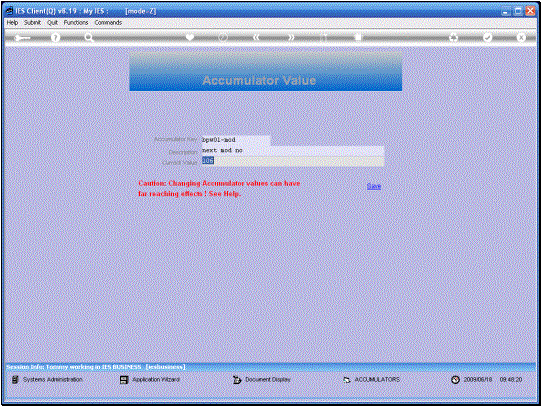Screen dimensions: 541x406
Task: Click the key icon in the toolbar
Action: 22,38
